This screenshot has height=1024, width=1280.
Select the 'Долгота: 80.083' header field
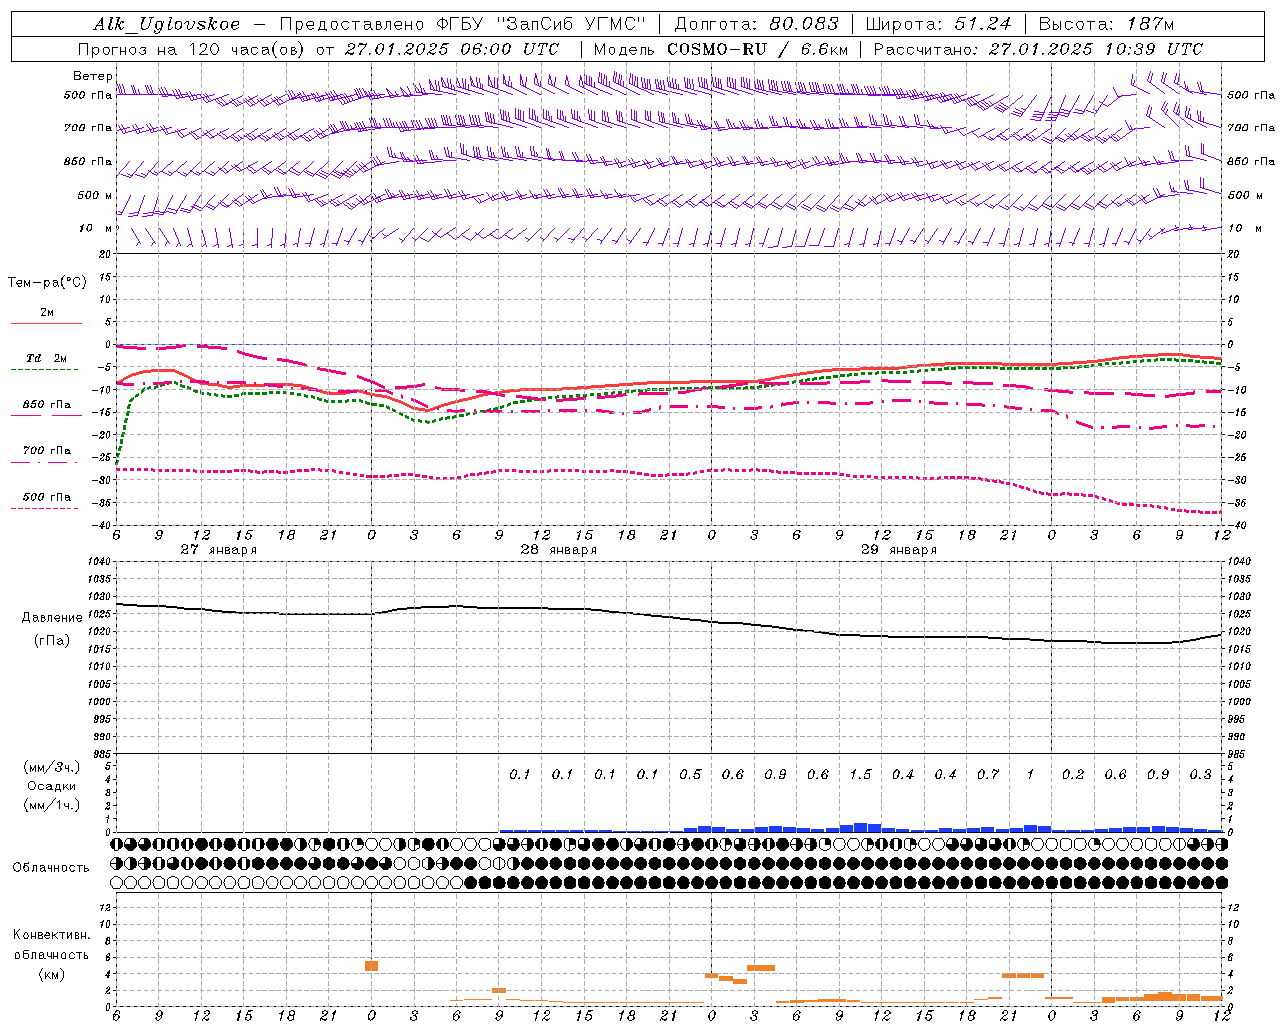757,24
